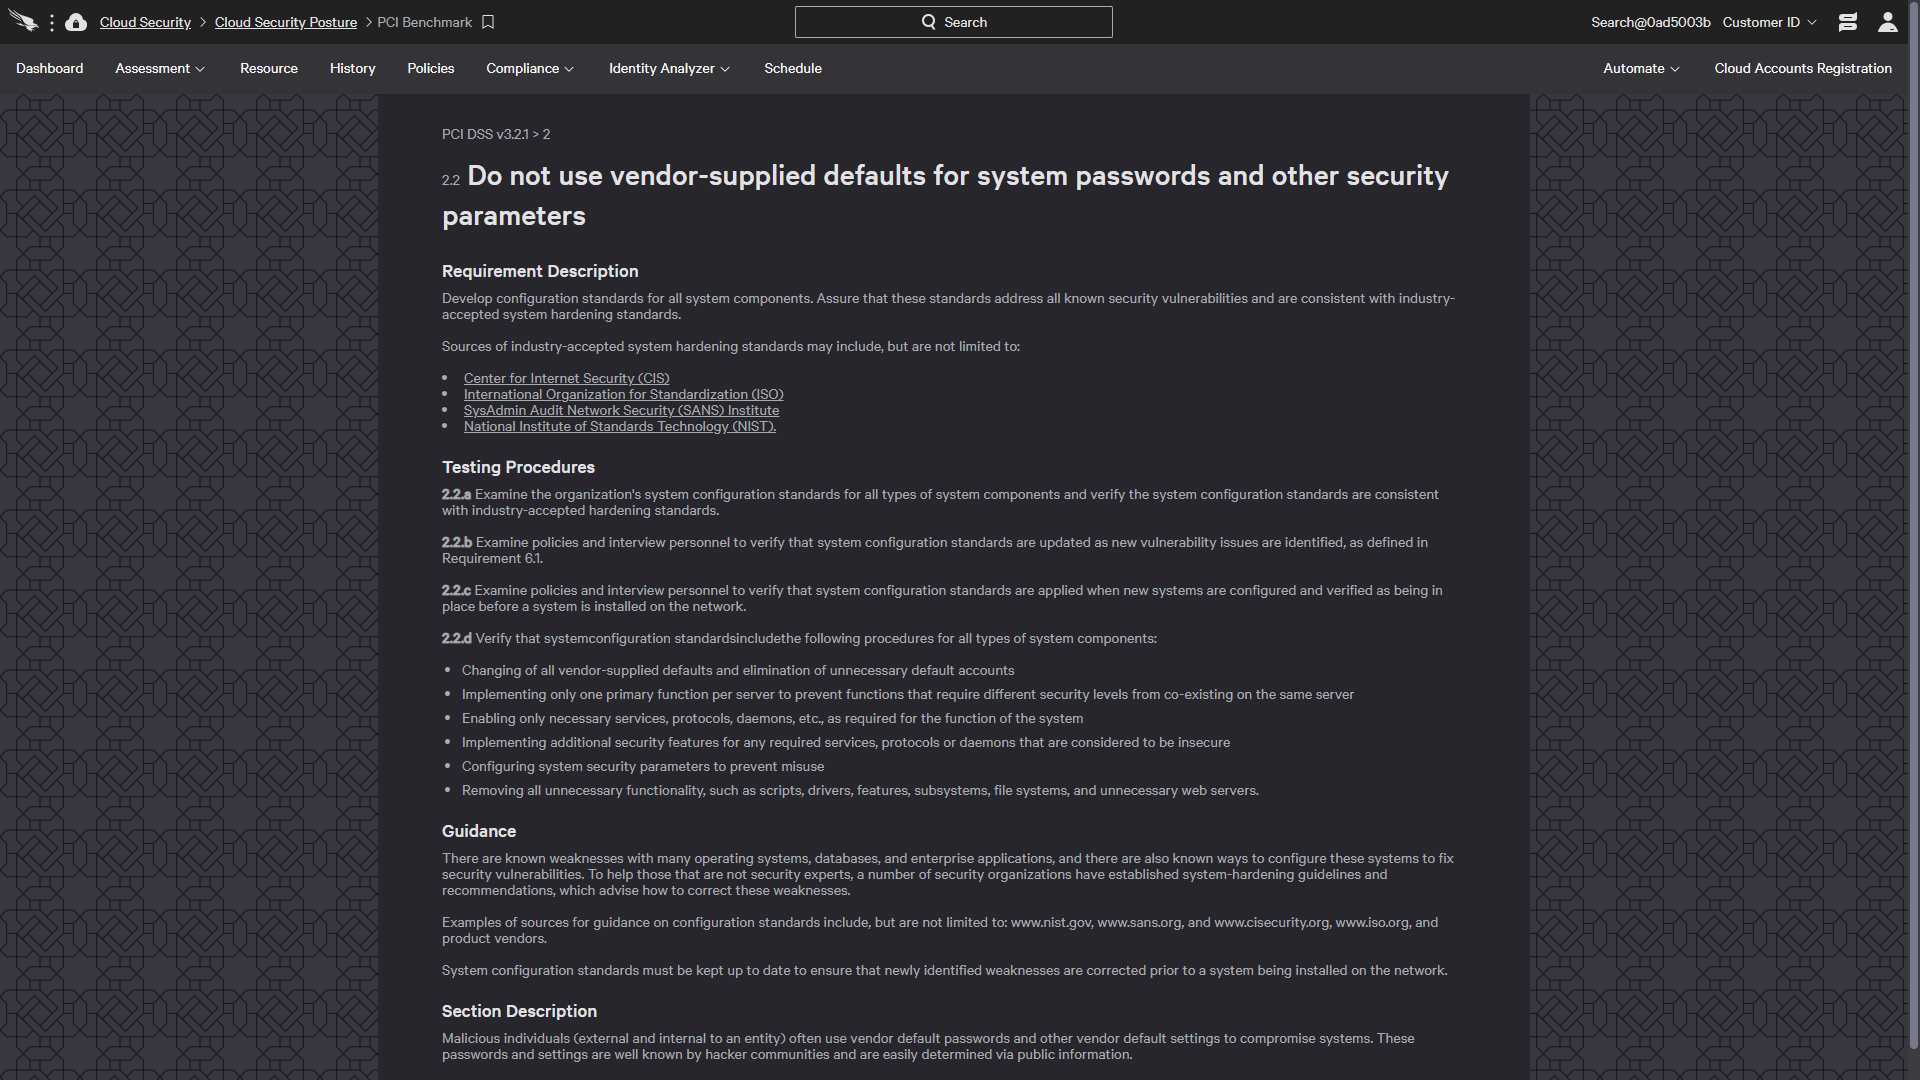This screenshot has width=1920, height=1080.
Task: Scroll down to Section Description area
Action: (521, 1011)
